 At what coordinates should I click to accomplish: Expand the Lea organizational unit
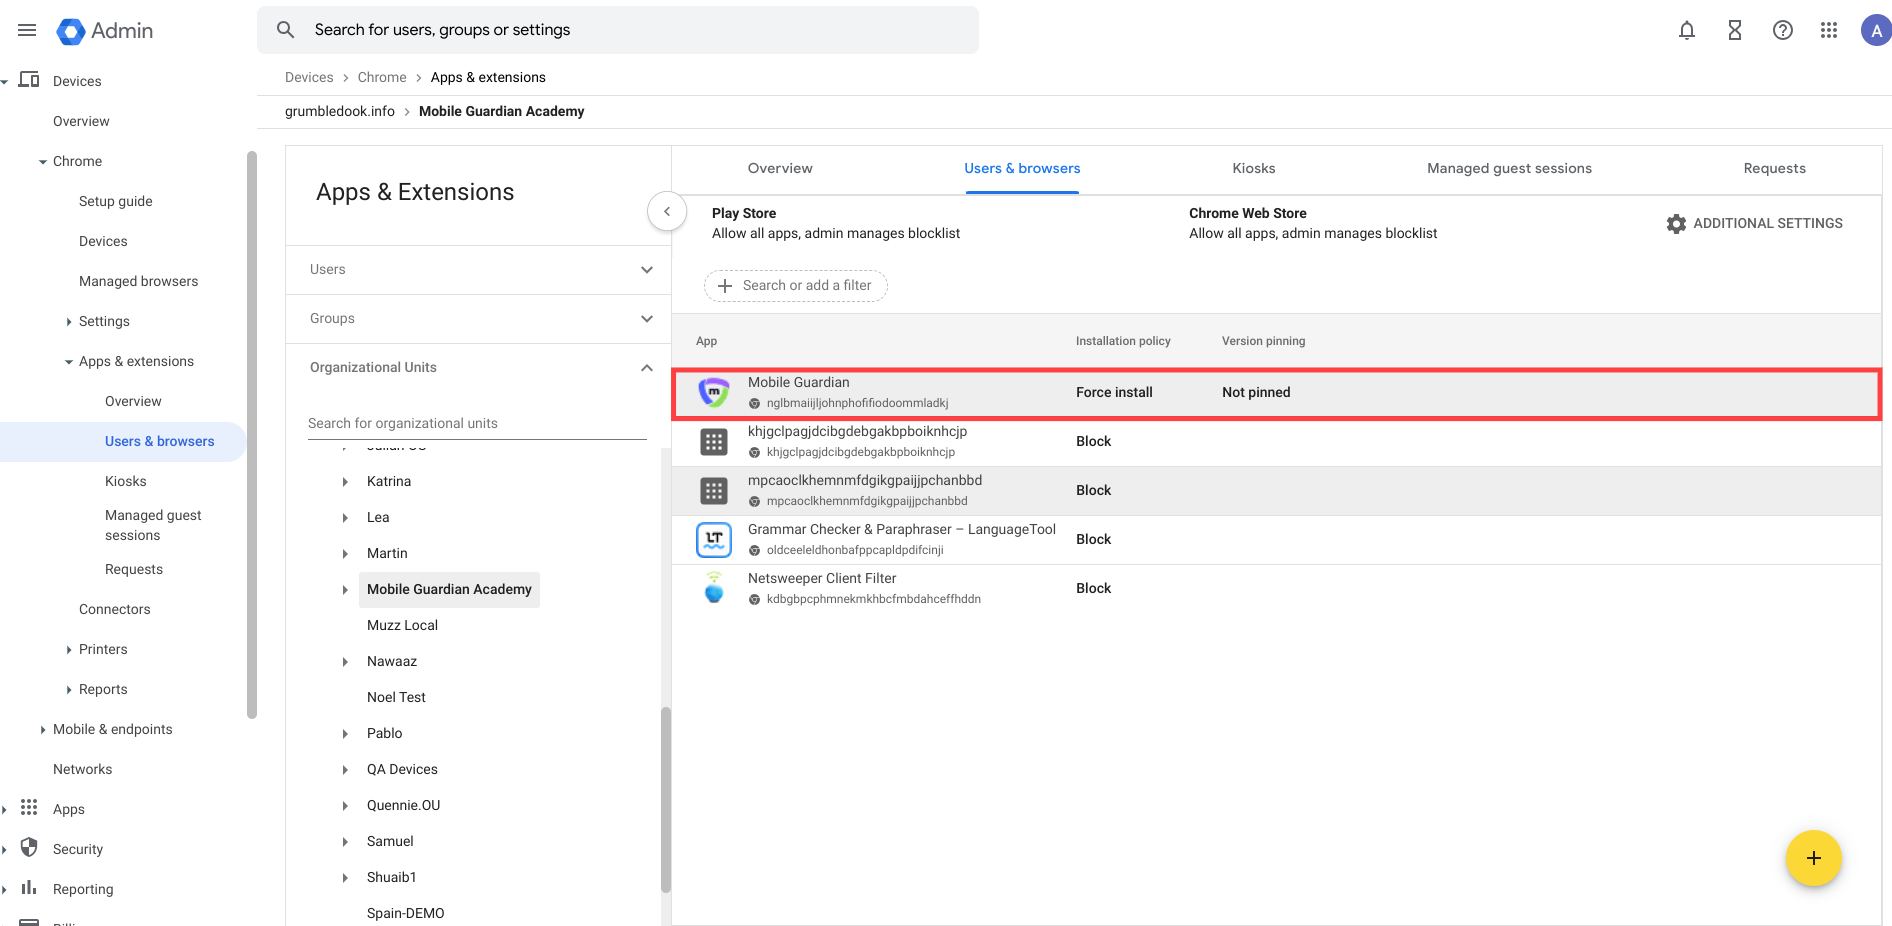click(x=345, y=518)
